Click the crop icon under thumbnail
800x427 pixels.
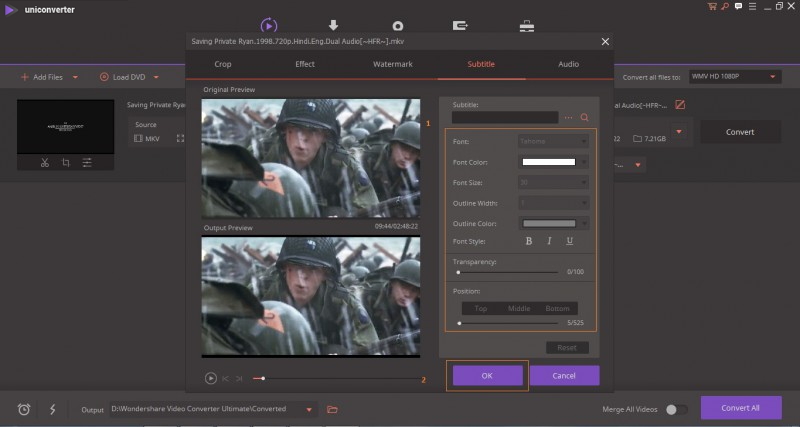click(66, 163)
